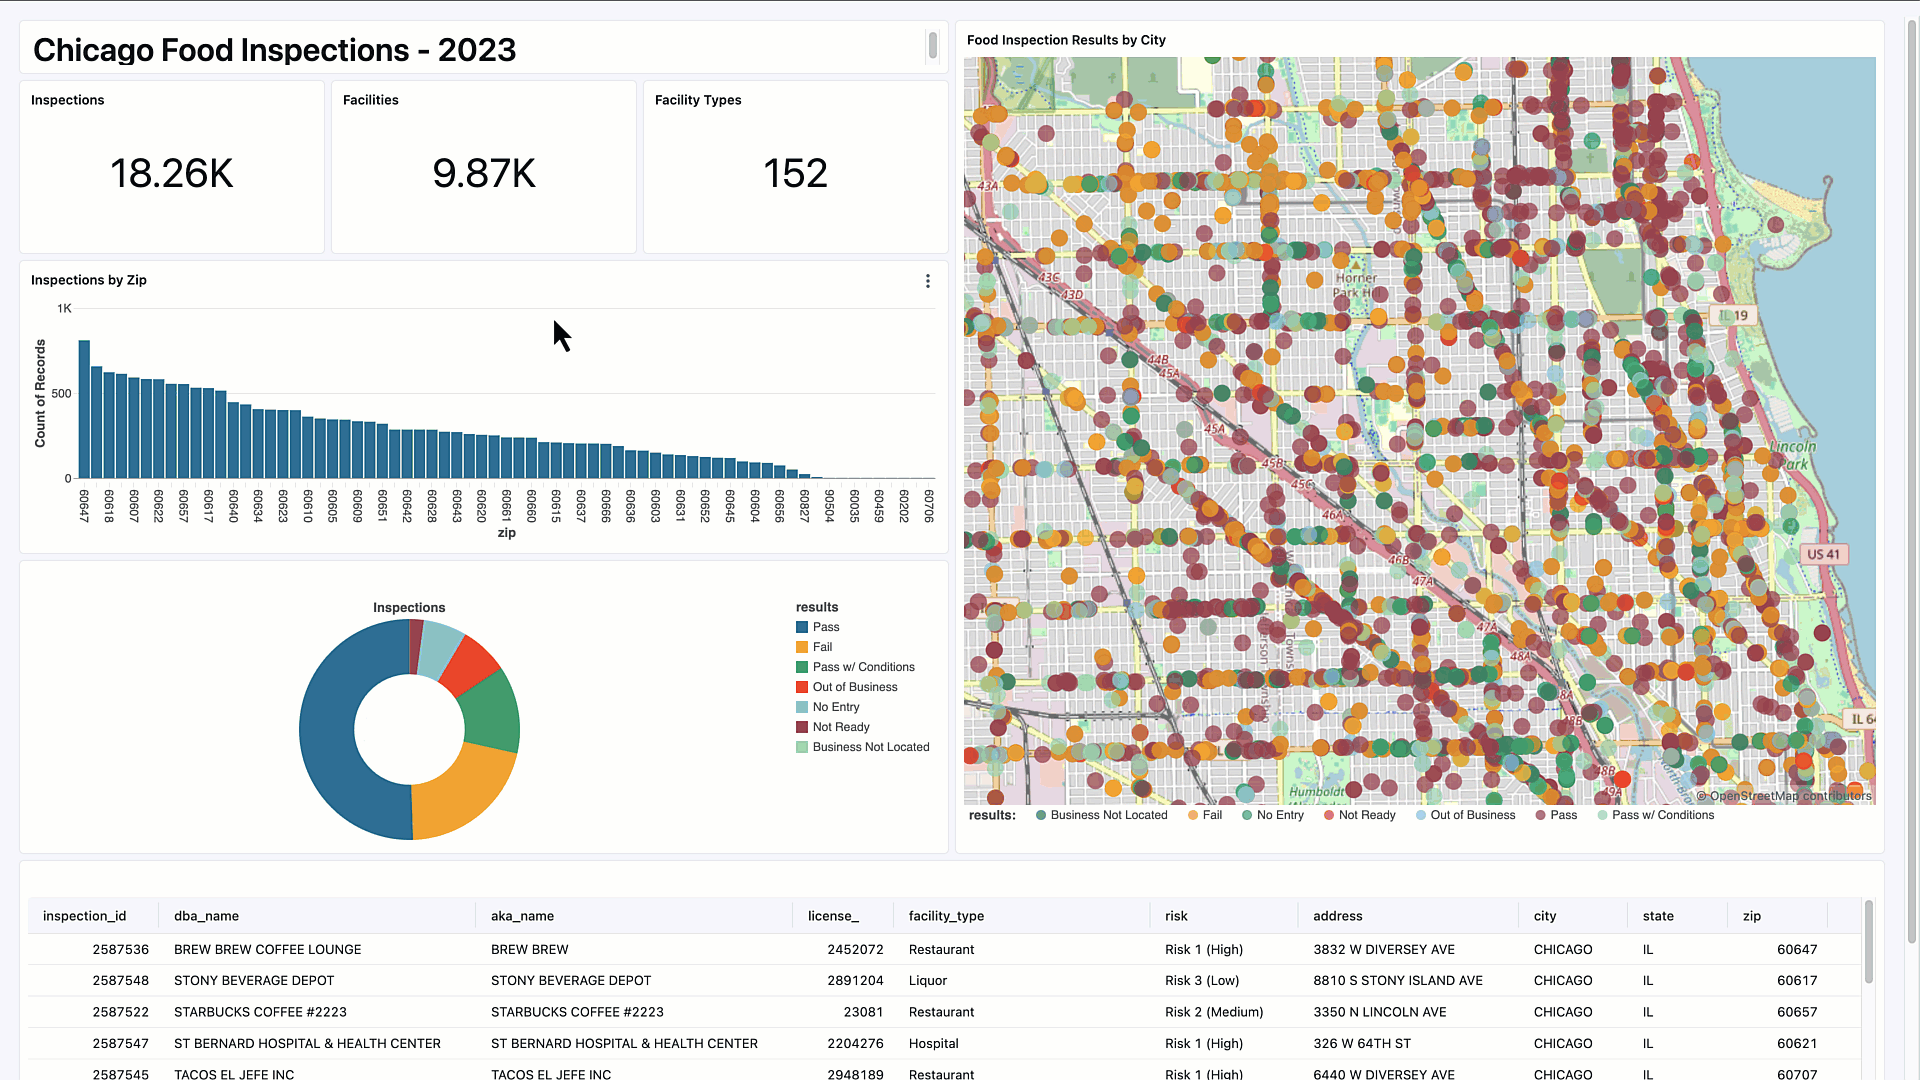This screenshot has height=1080, width=1920.
Task: Click the No Entry dot in map legend
Action: click(x=1247, y=815)
